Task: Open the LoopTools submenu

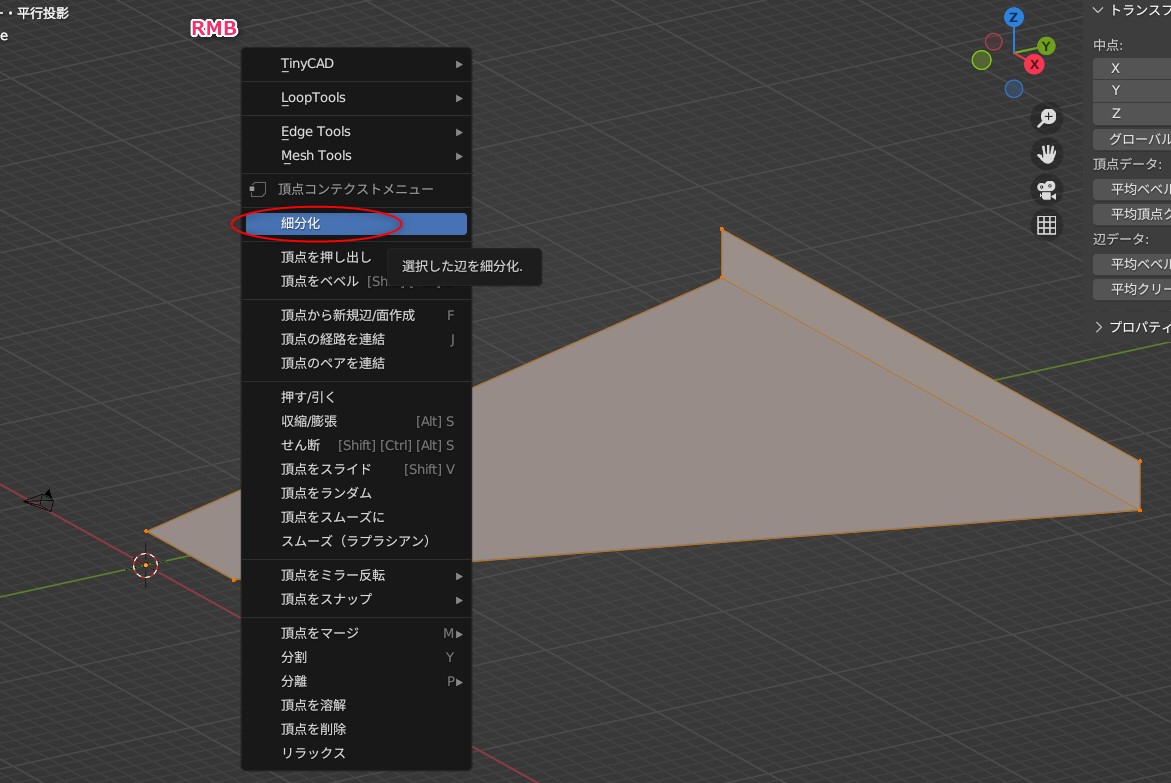Action: [x=356, y=98]
